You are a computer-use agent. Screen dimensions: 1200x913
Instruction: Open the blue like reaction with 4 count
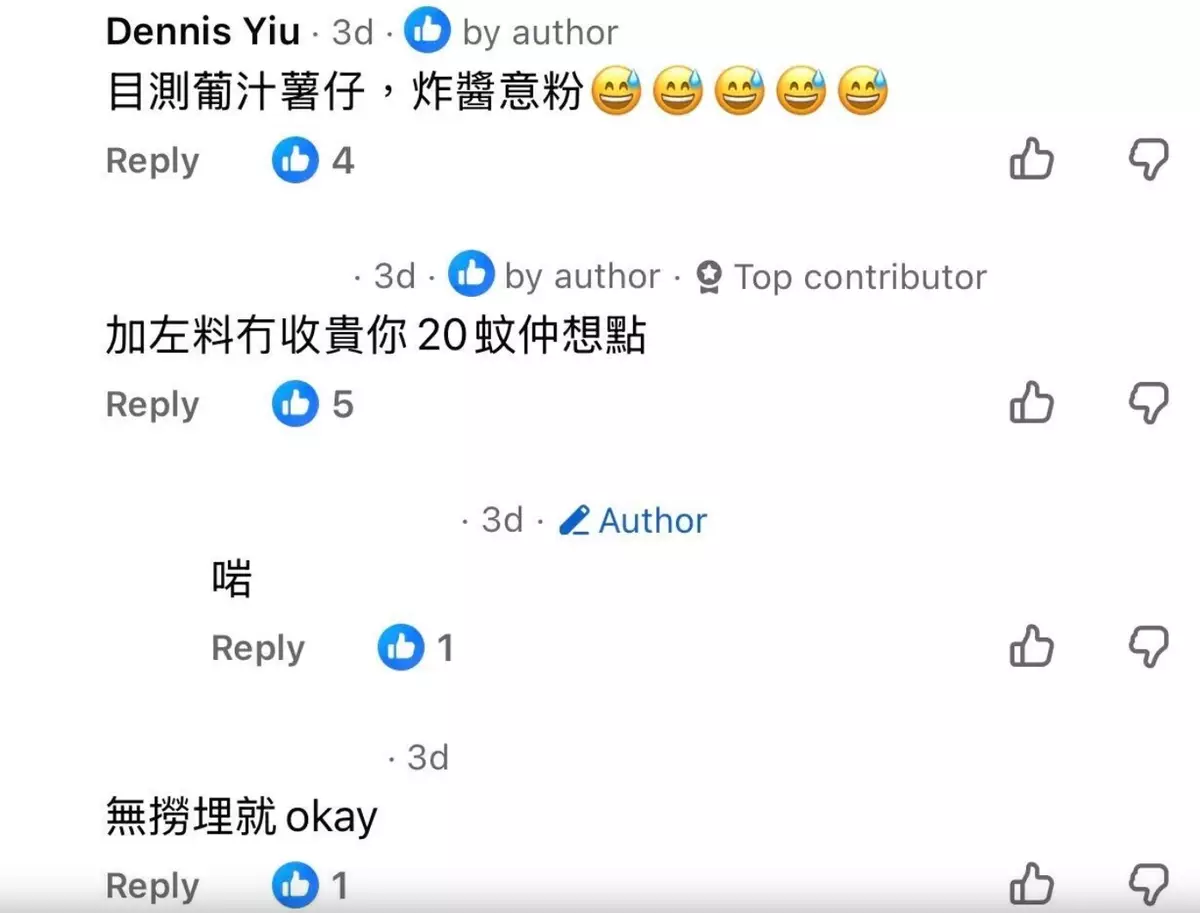pos(313,160)
